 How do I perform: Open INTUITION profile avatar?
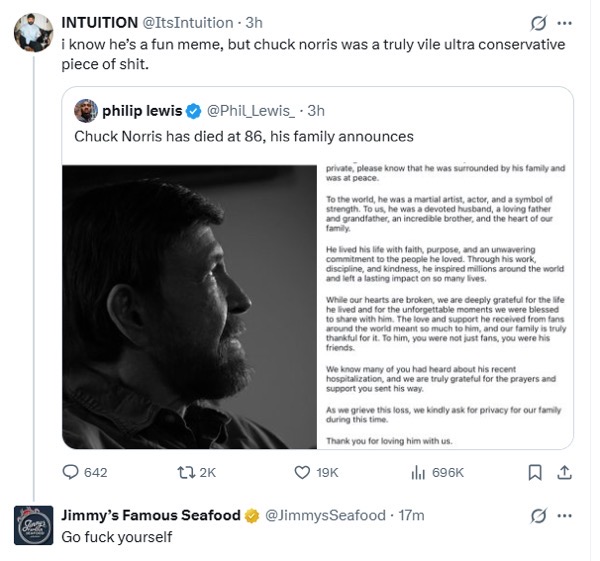click(31, 33)
